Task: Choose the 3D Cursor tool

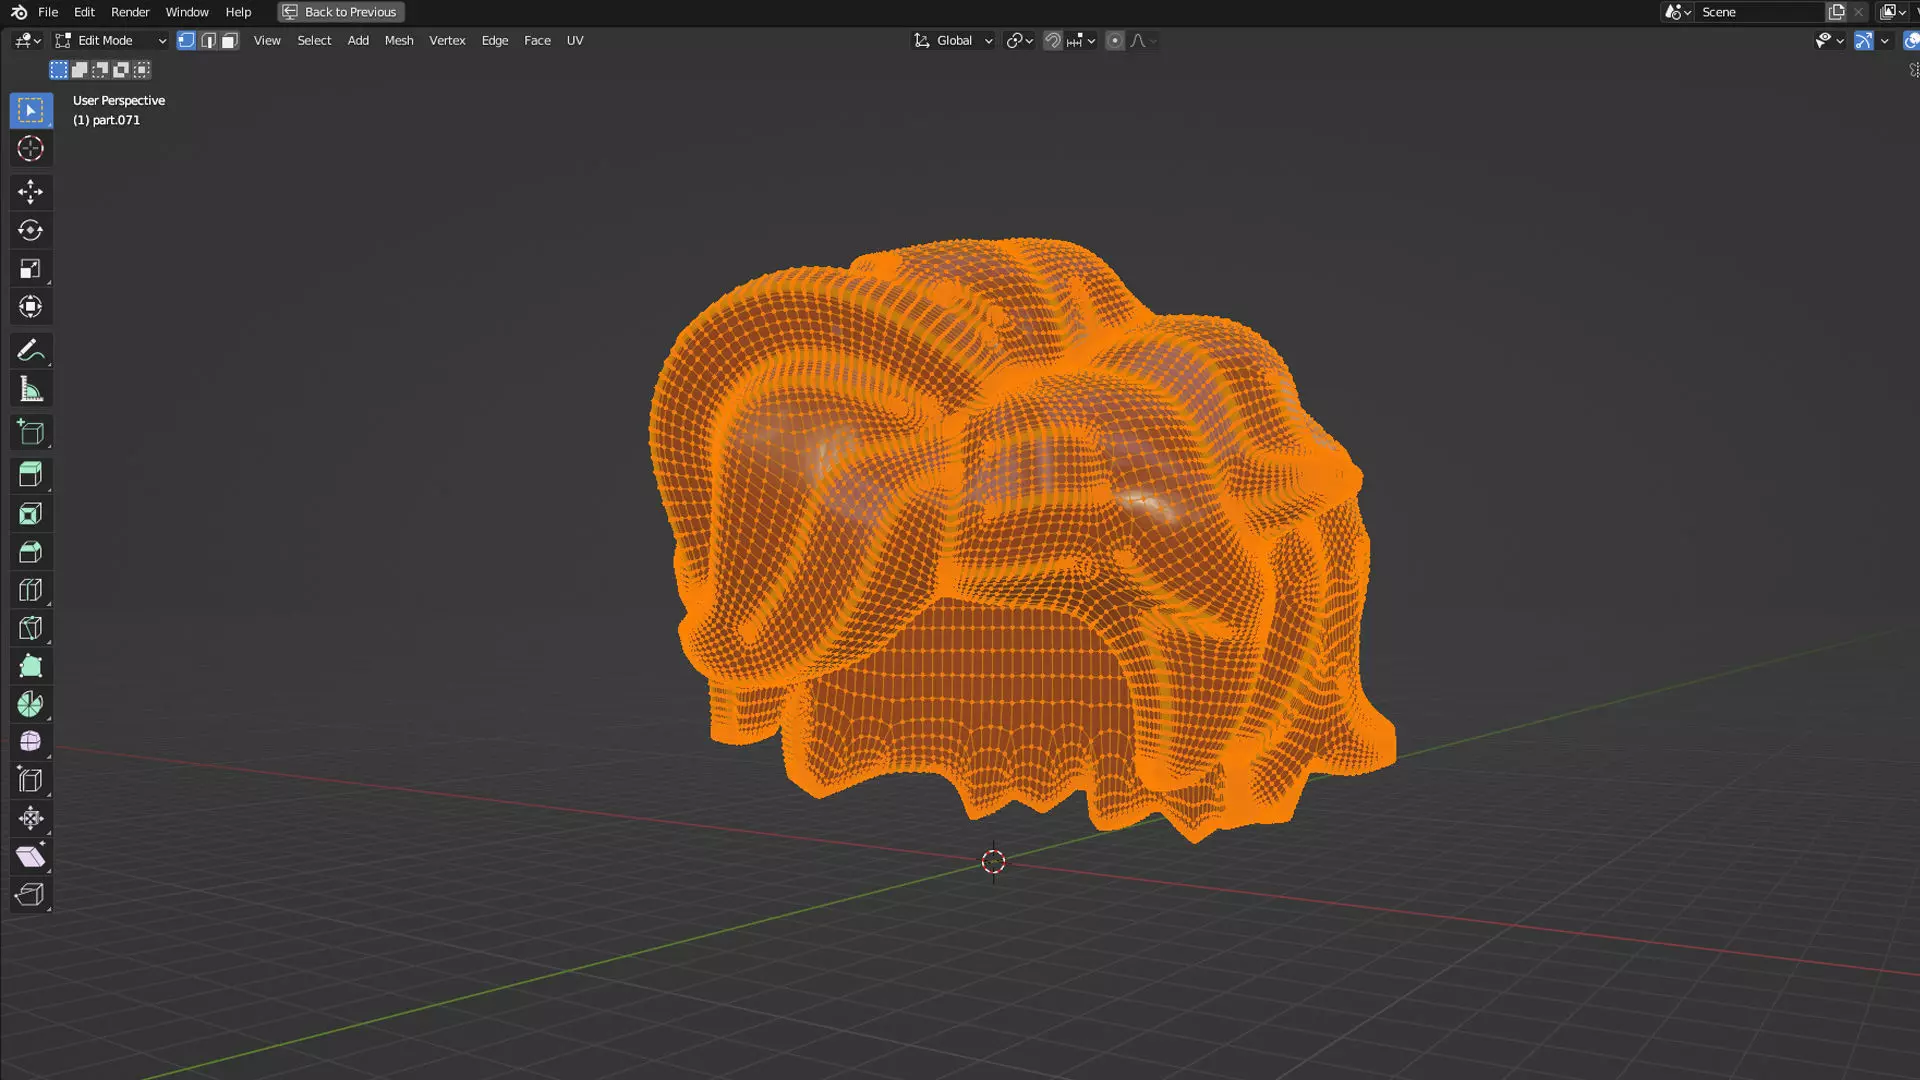Action: coord(30,149)
